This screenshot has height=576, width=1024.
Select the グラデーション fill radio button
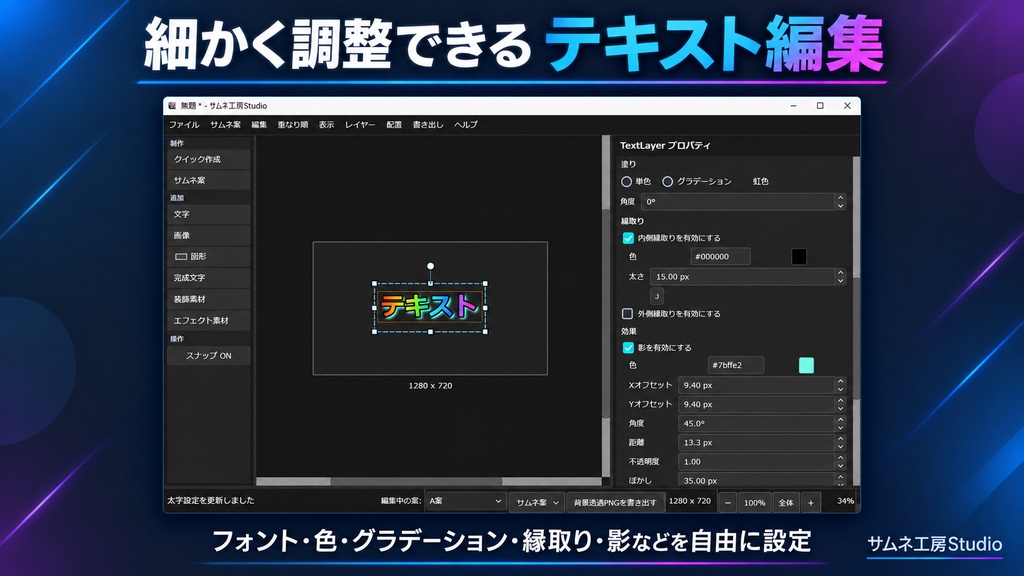pyautogui.click(x=667, y=182)
